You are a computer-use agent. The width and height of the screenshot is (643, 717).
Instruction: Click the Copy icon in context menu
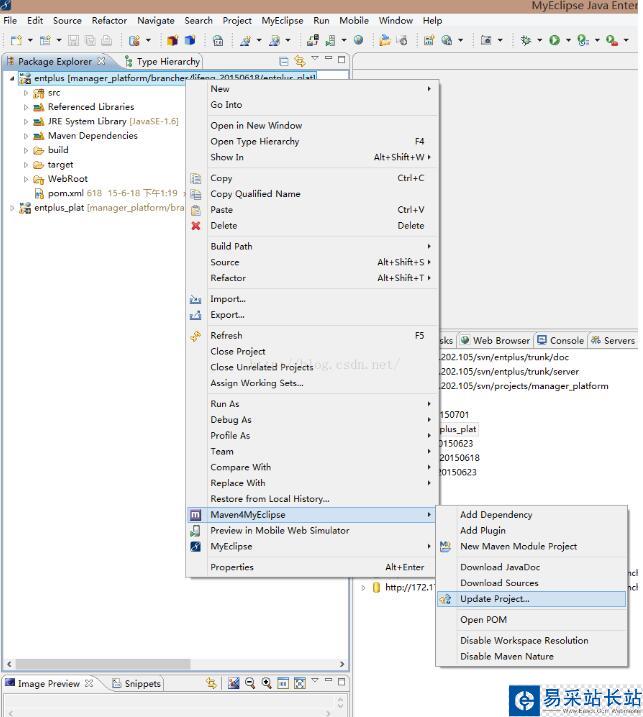tap(195, 178)
